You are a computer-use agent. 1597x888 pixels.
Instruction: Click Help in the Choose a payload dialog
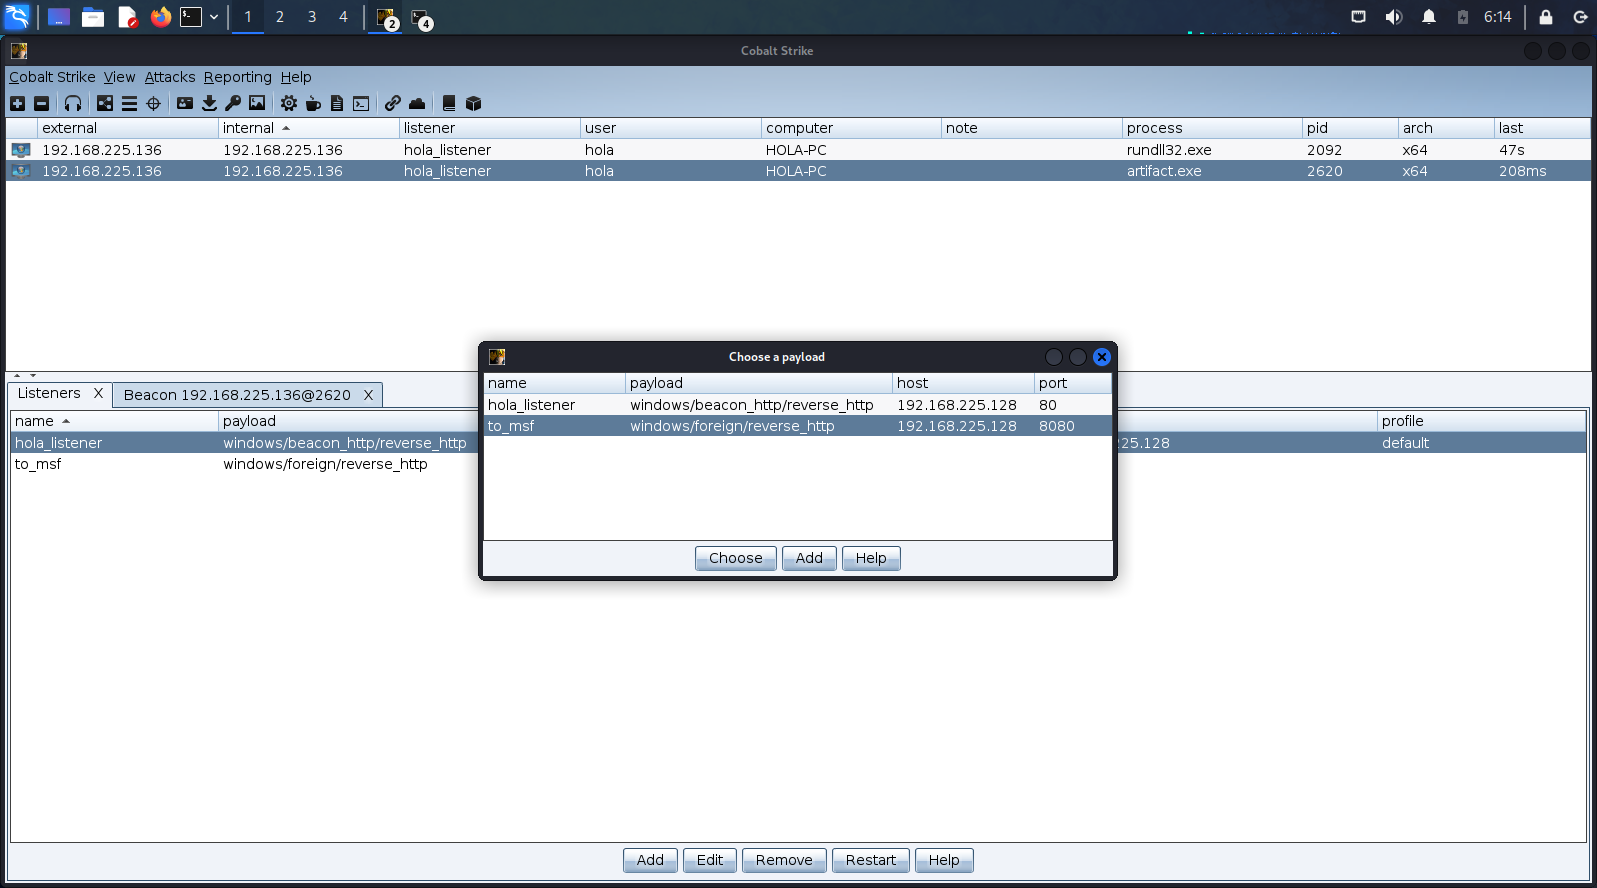click(x=871, y=558)
